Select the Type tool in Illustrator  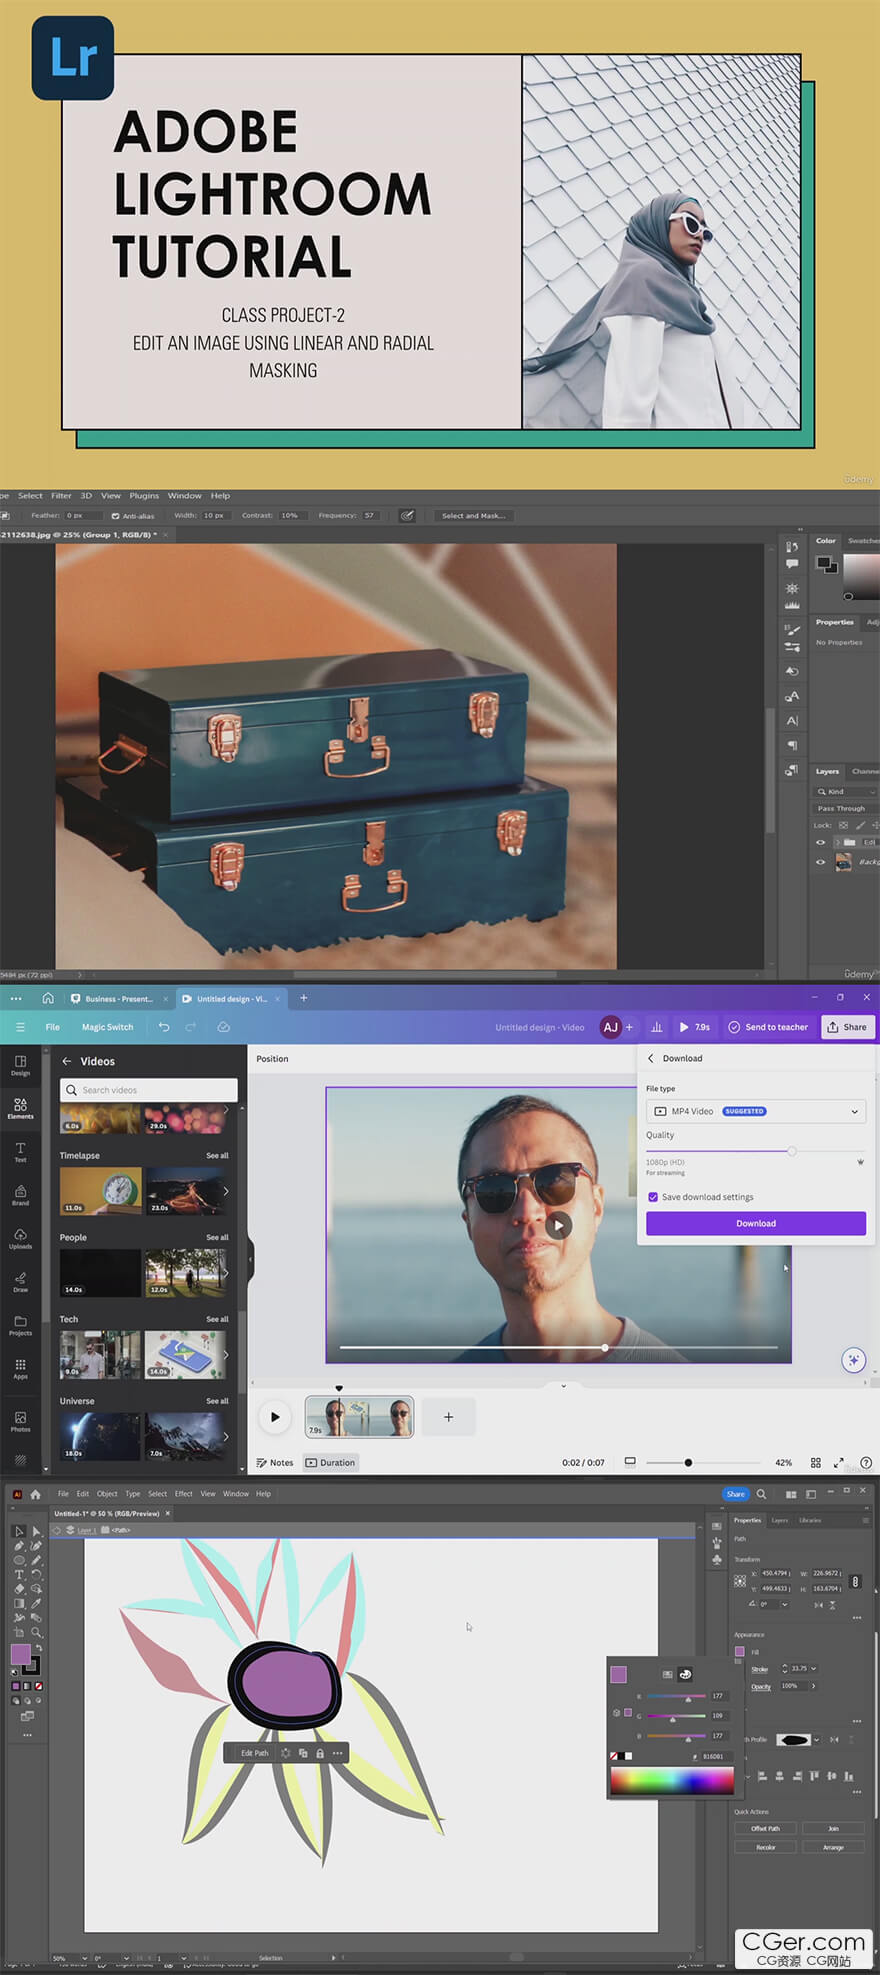[x=18, y=1574]
